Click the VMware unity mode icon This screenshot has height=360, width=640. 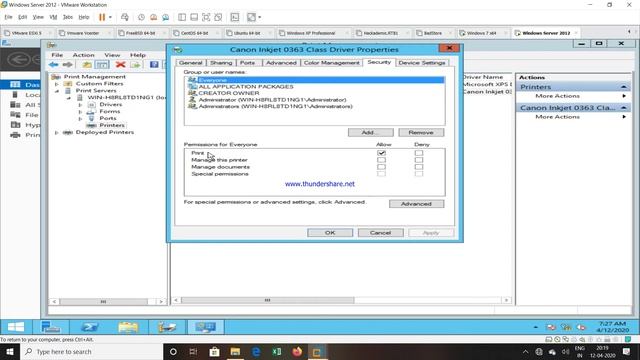218,17
